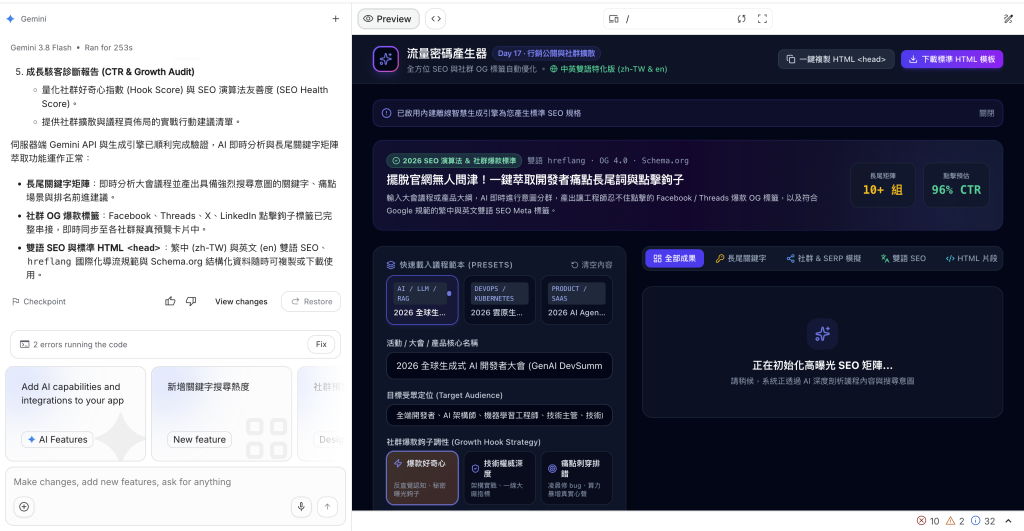Click 中英雙語特化版 (zh-TW & en) label

pos(609,69)
